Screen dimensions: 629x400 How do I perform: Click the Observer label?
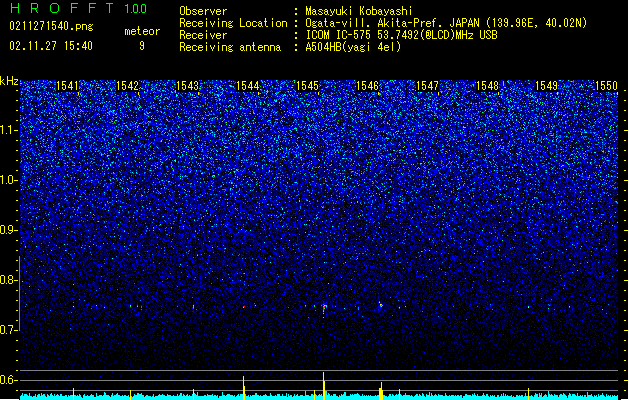[203, 11]
